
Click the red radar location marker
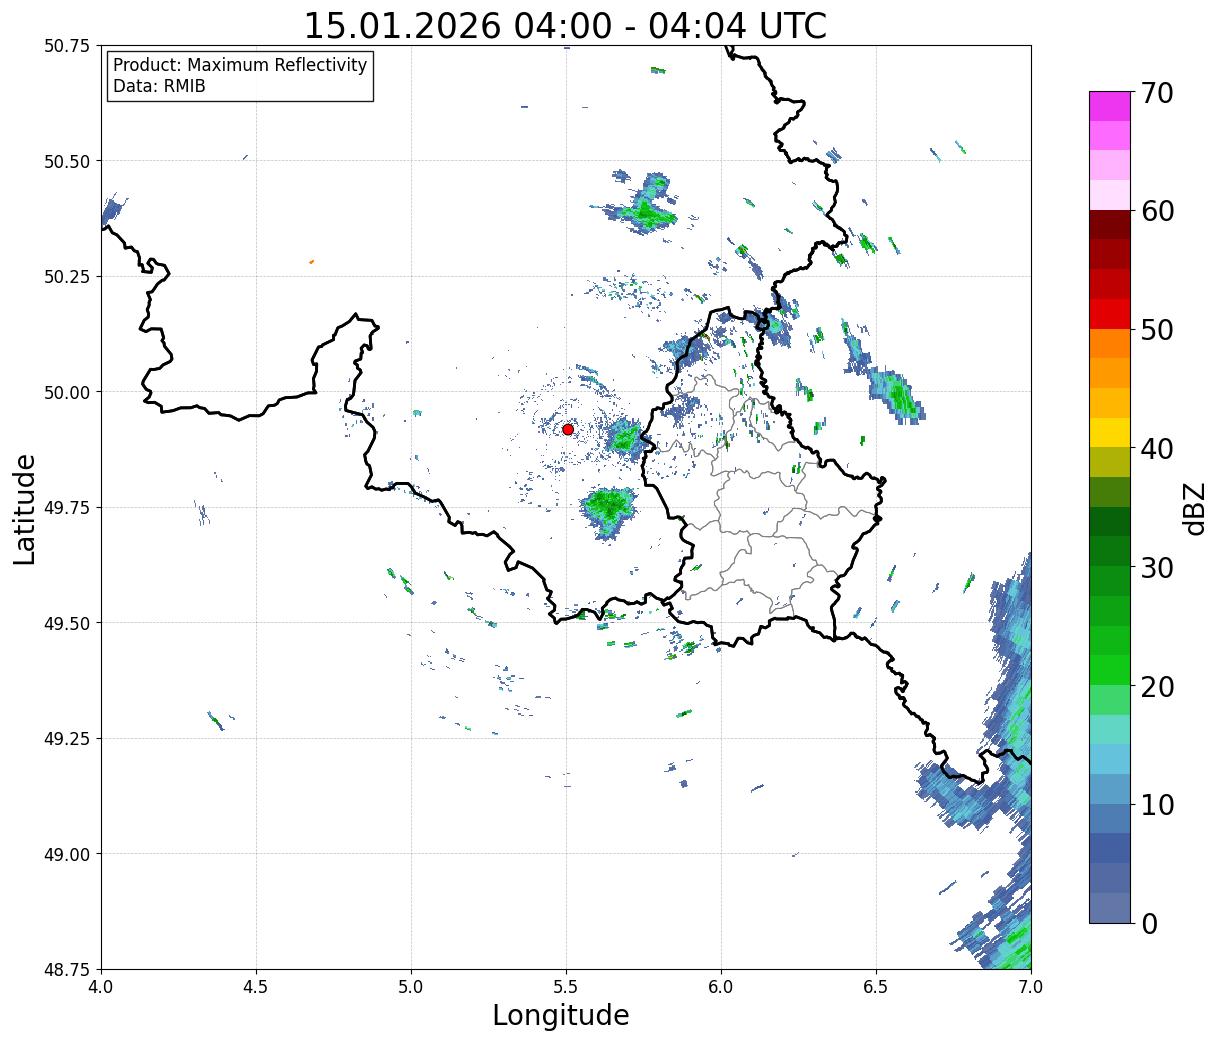567,429
